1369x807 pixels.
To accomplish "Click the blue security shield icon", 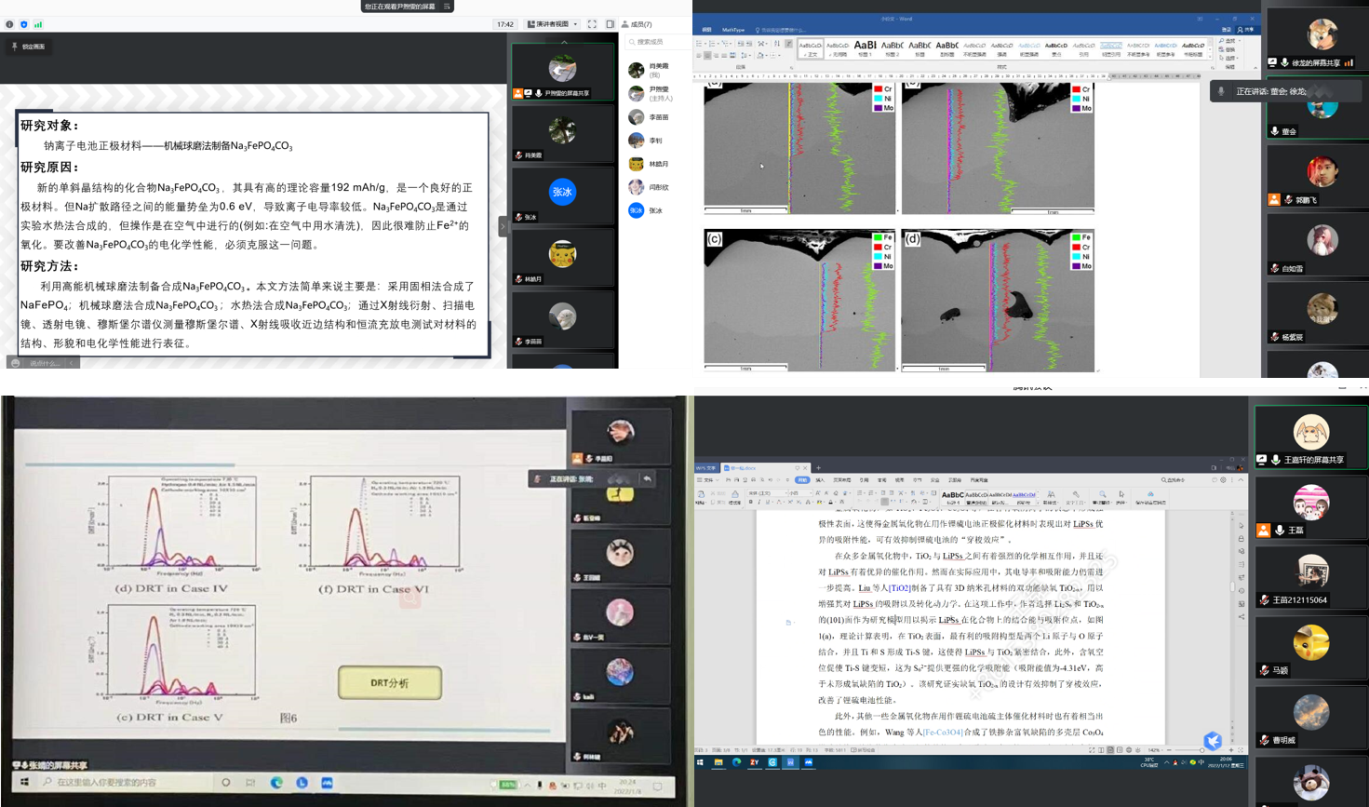I will pos(24,23).
